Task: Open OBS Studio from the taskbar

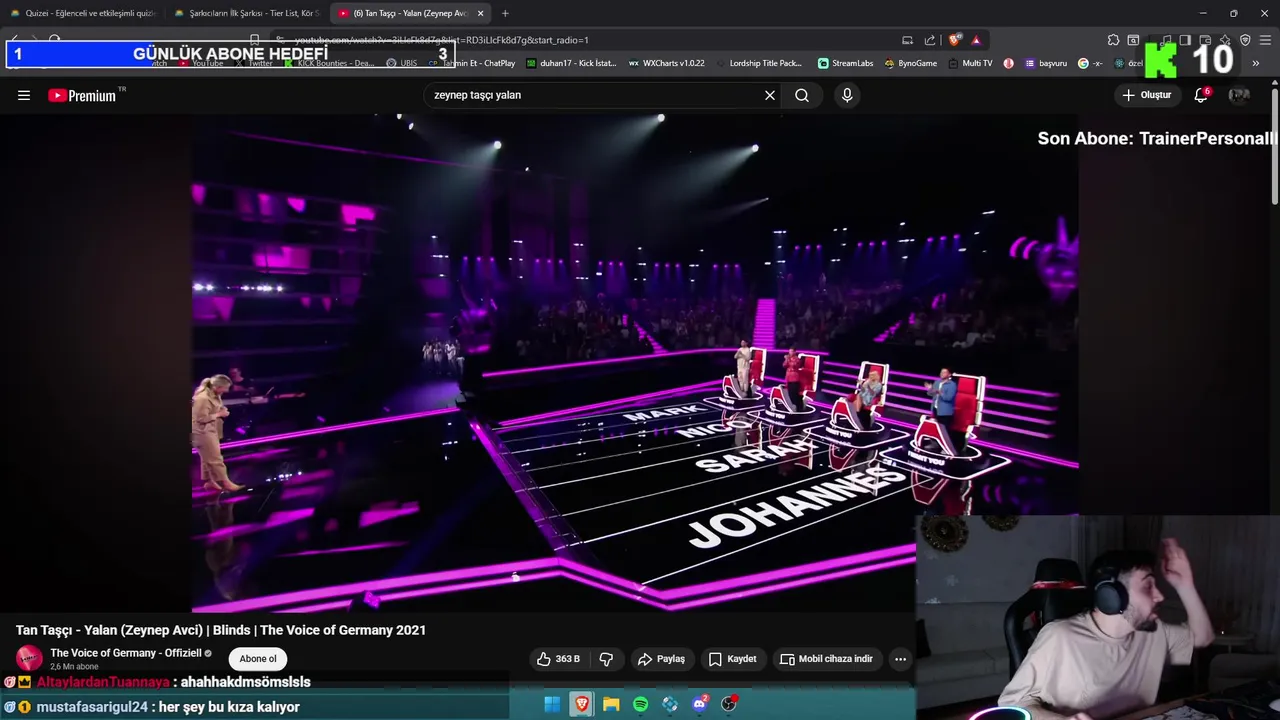Action: [x=729, y=704]
